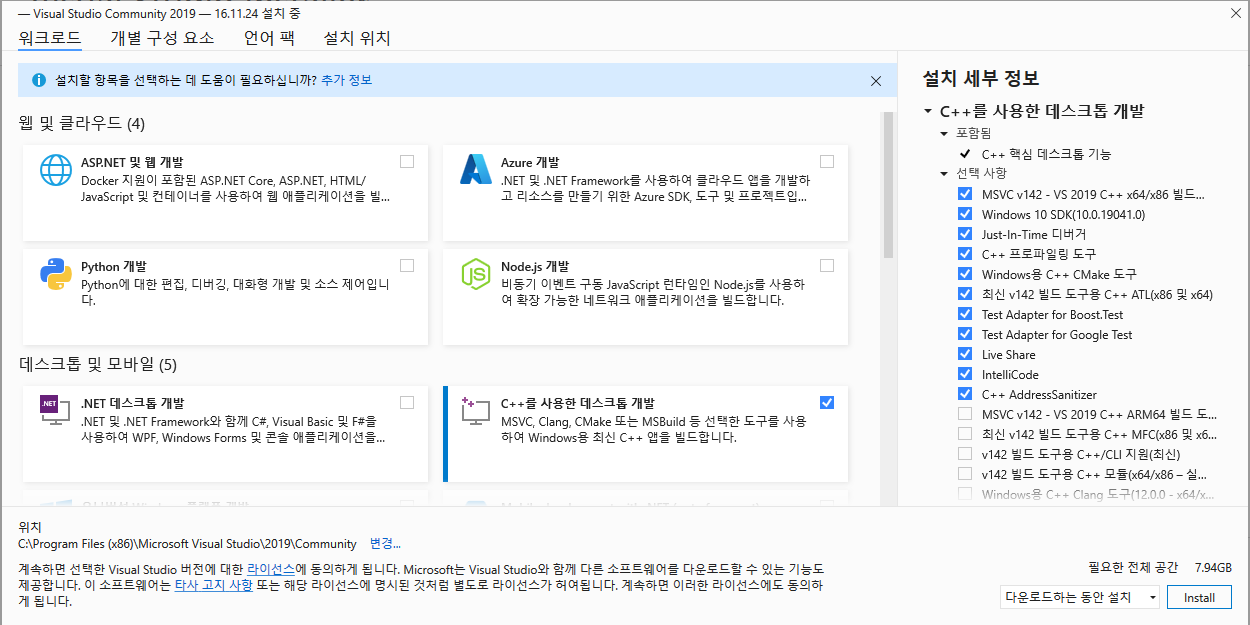Image resolution: width=1250 pixels, height=625 pixels.
Task: Uncheck 최신 v142 C++ ATL option
Action: click(965, 294)
